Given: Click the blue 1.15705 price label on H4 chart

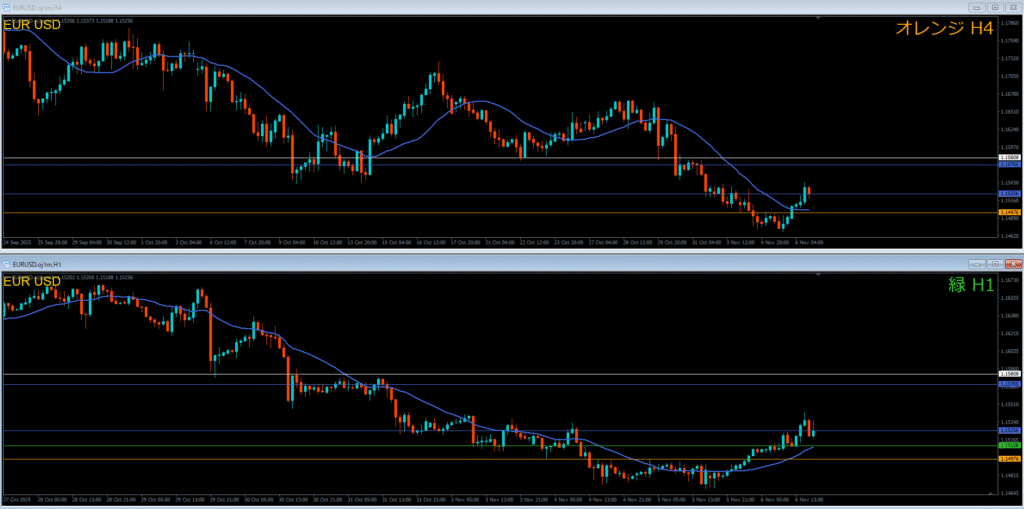Looking at the screenshot, I should pos(1010,165).
